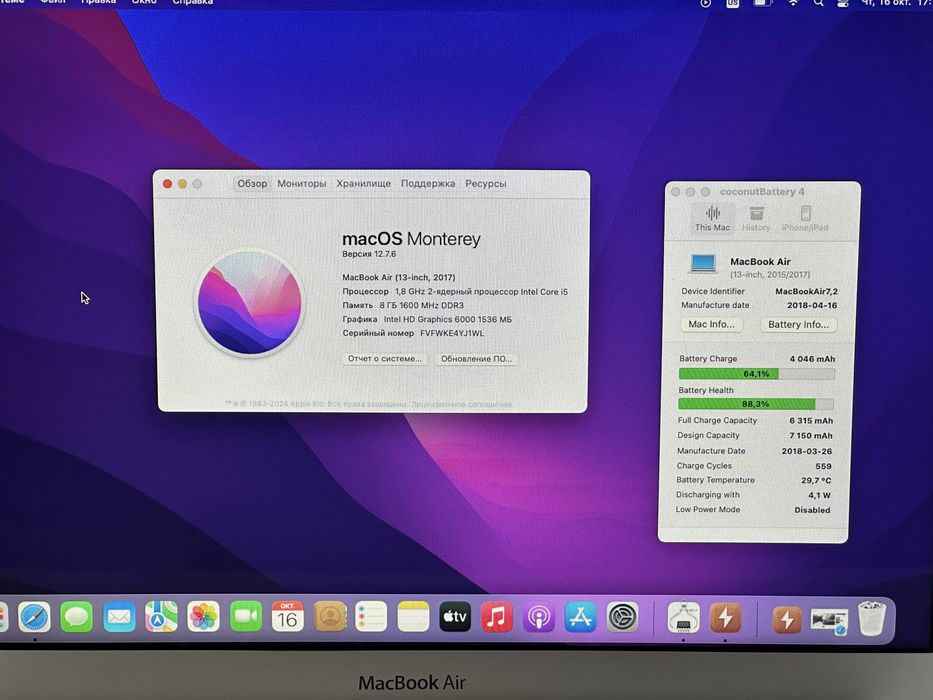Open FaceTime from the Dock
933x700 pixels.
tap(245, 617)
